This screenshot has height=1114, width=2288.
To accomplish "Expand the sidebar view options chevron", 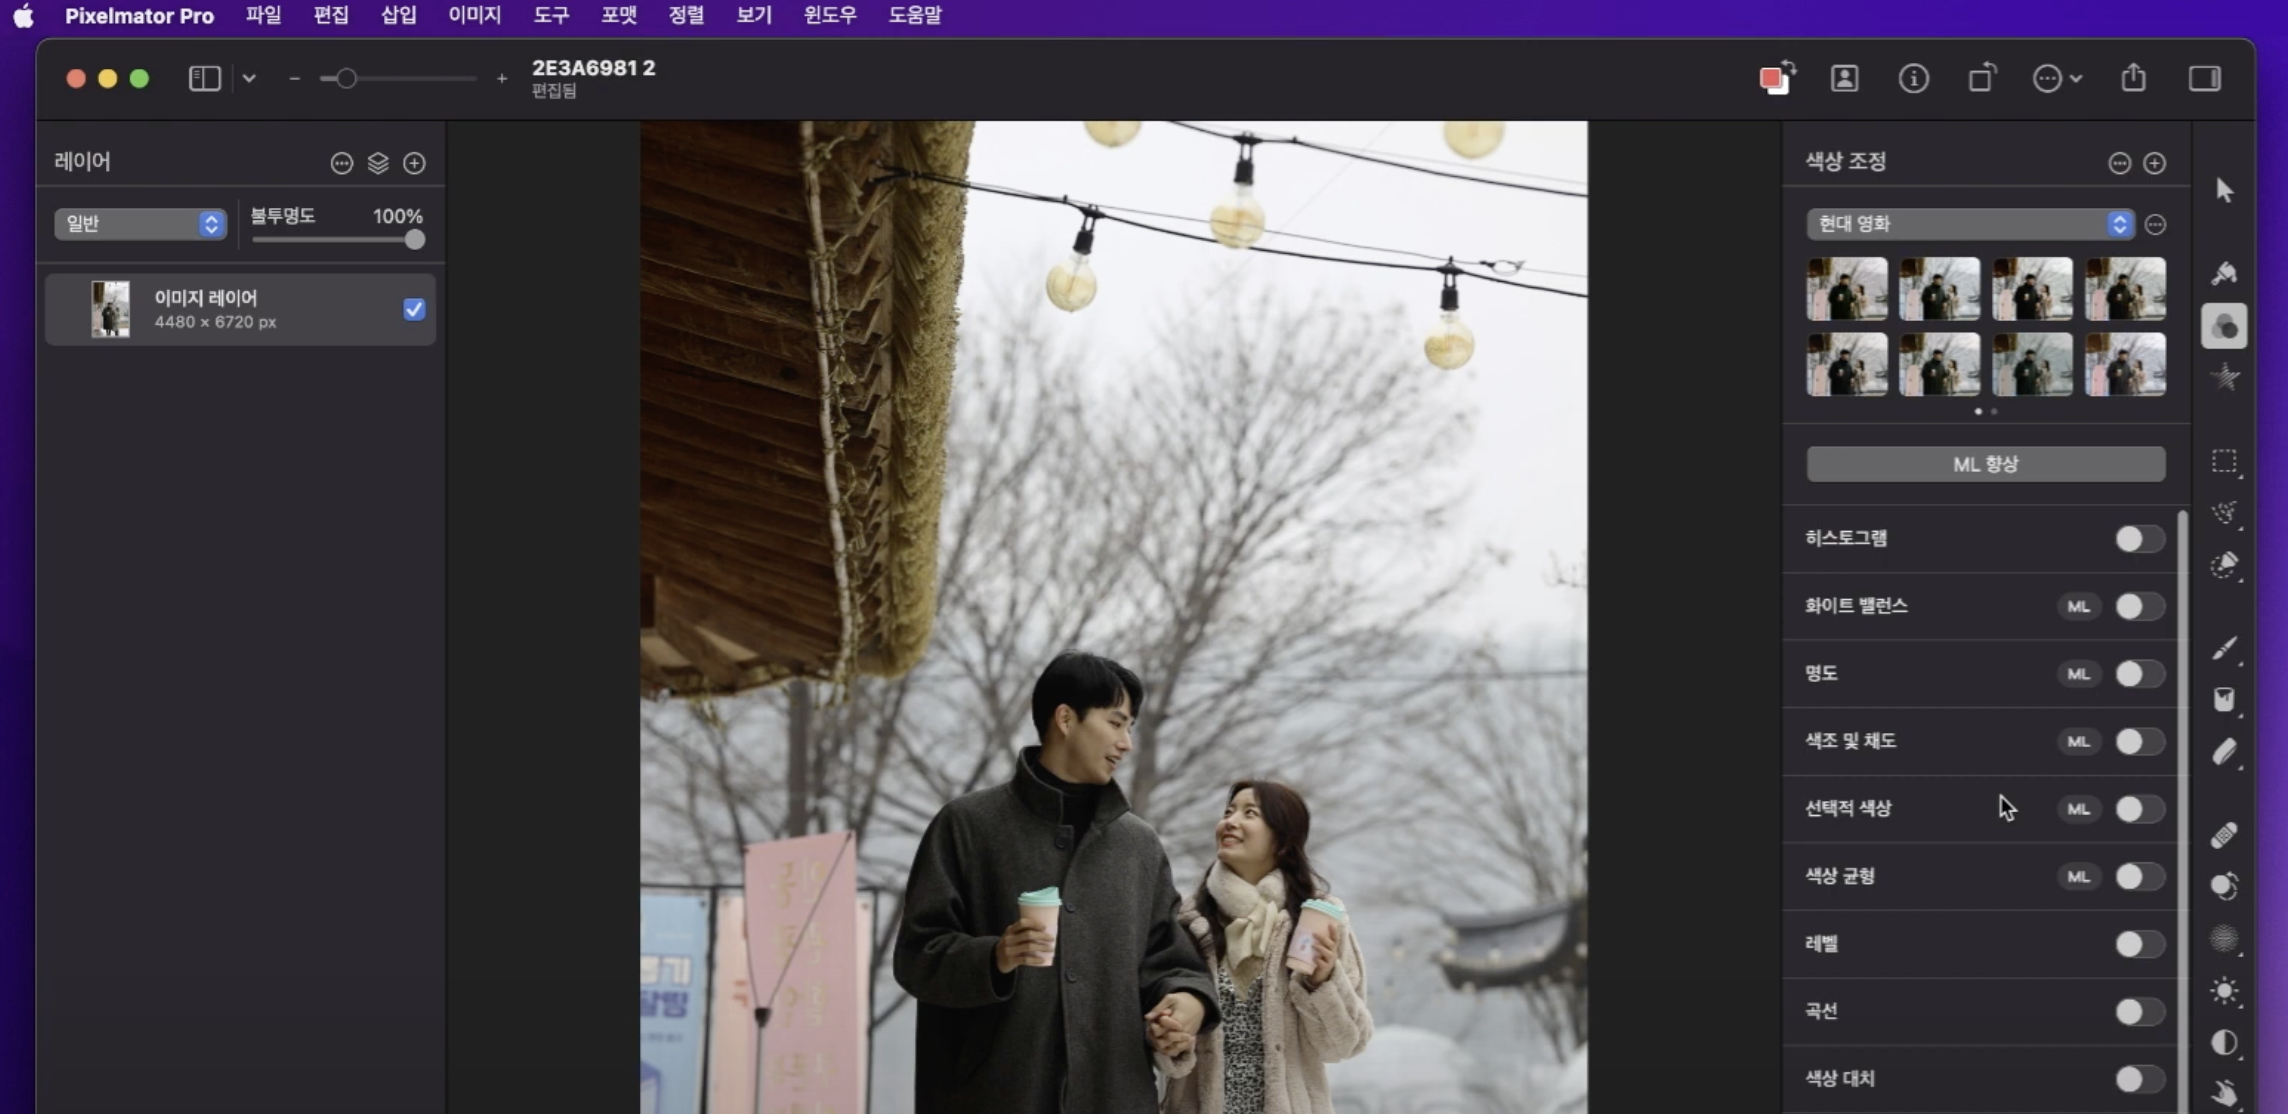I will 249,78.
